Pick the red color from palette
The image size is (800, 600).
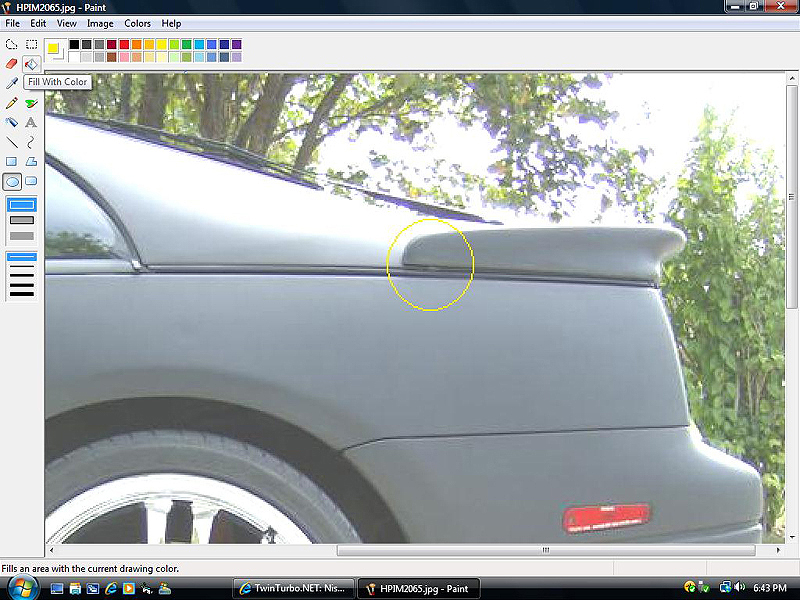124,44
